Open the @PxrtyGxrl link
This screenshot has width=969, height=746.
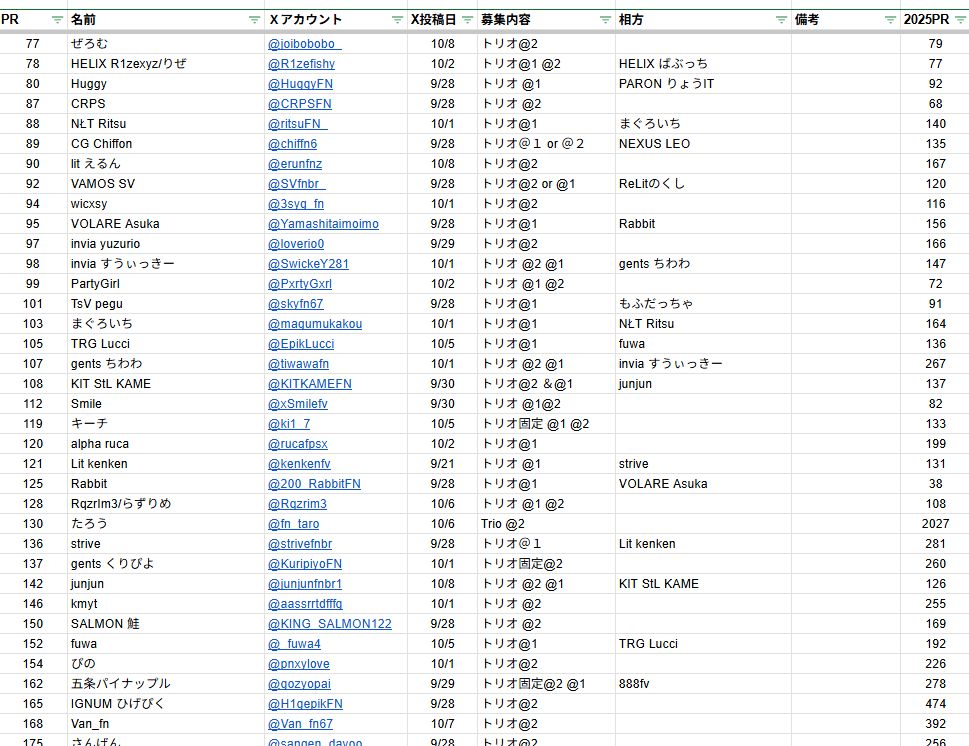click(300, 284)
